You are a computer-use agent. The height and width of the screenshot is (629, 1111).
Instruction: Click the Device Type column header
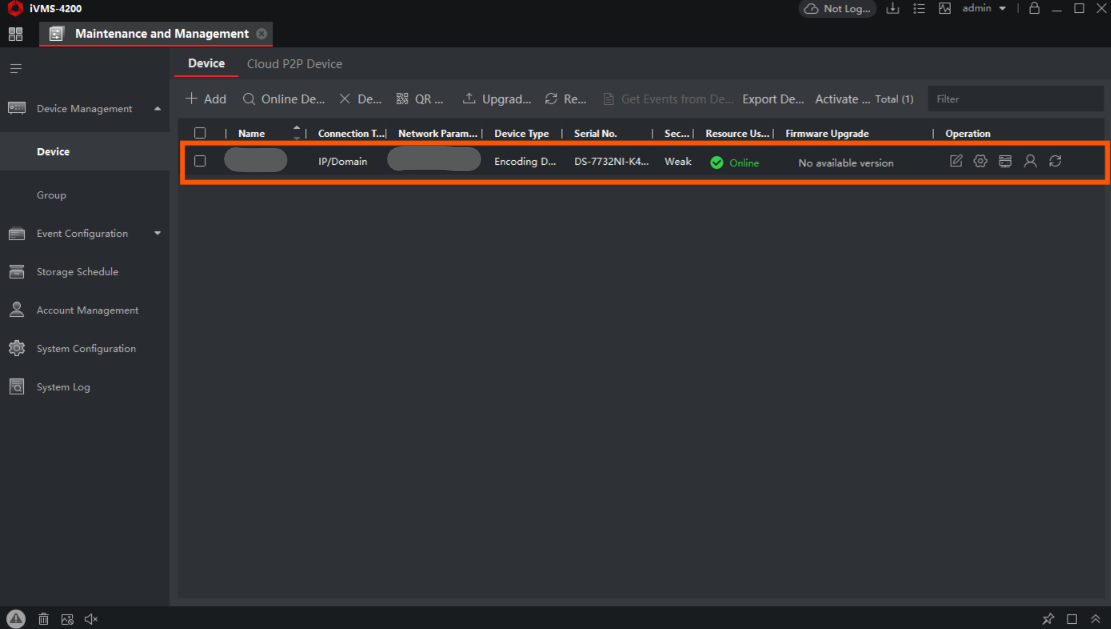(521, 133)
